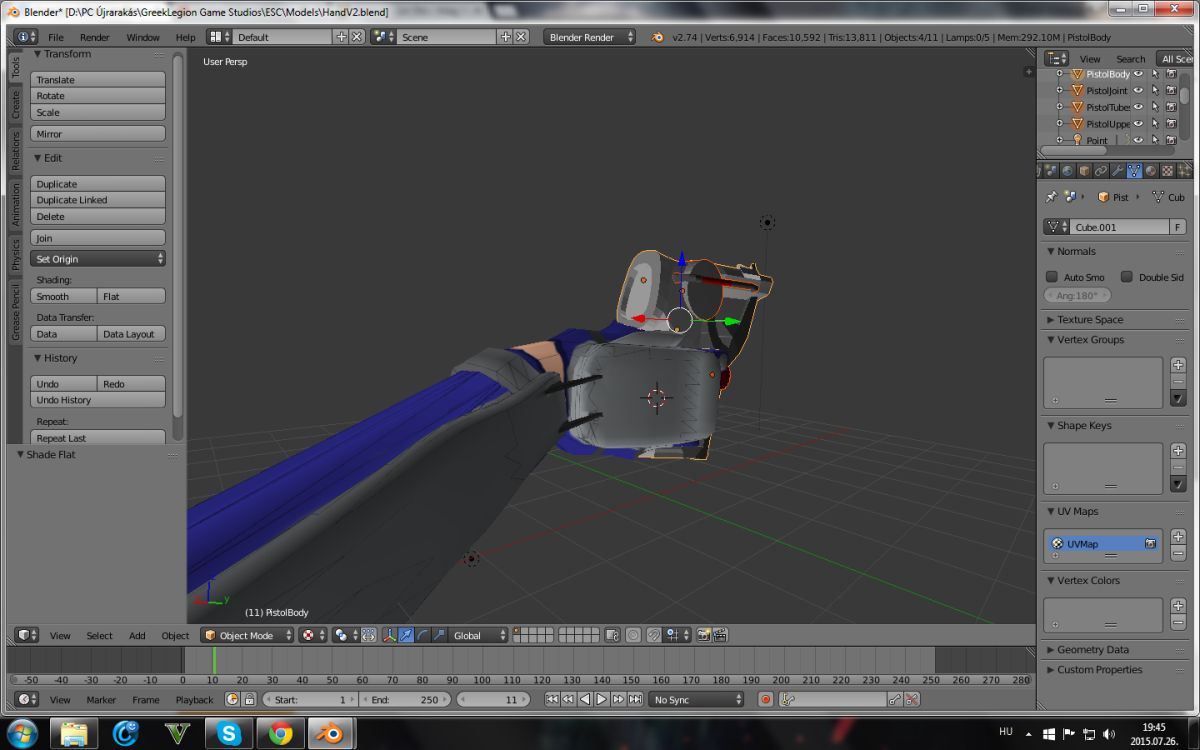1200x750 pixels.
Task: Click the Smooth shading button
Action: tap(64, 296)
